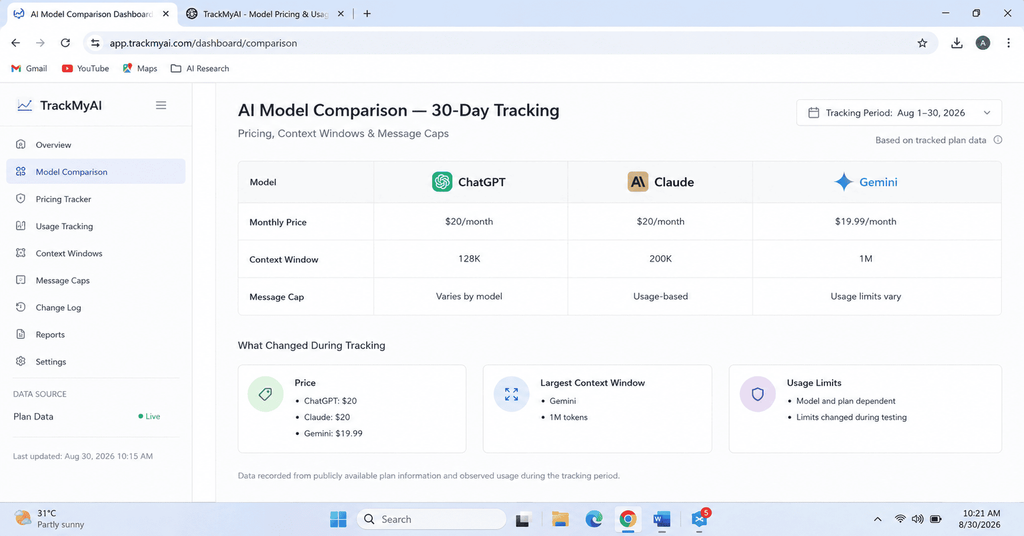Collapse sidebar with hamburger menu icon
This screenshot has height=536, width=1024.
point(161,106)
